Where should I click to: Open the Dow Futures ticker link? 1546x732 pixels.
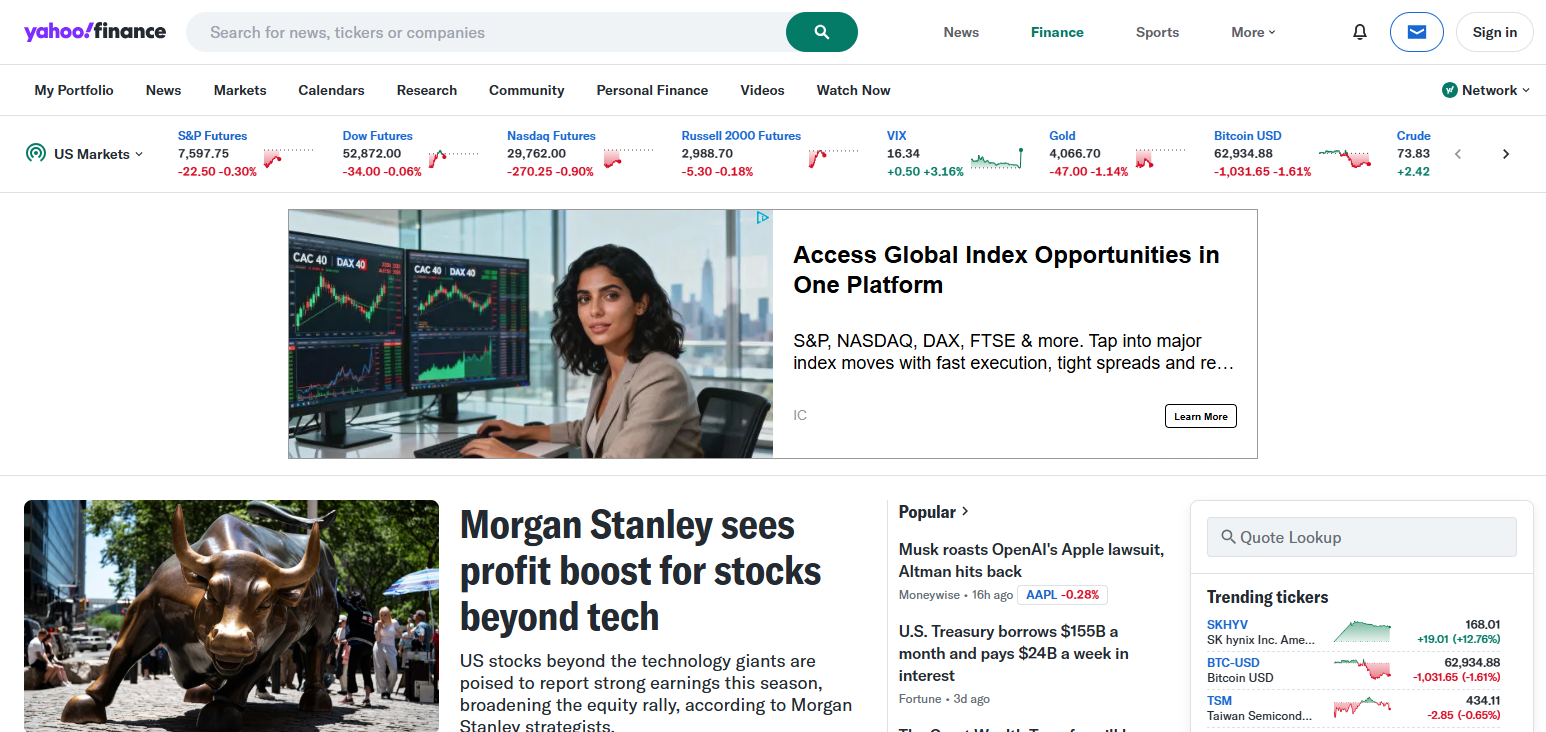[377, 136]
